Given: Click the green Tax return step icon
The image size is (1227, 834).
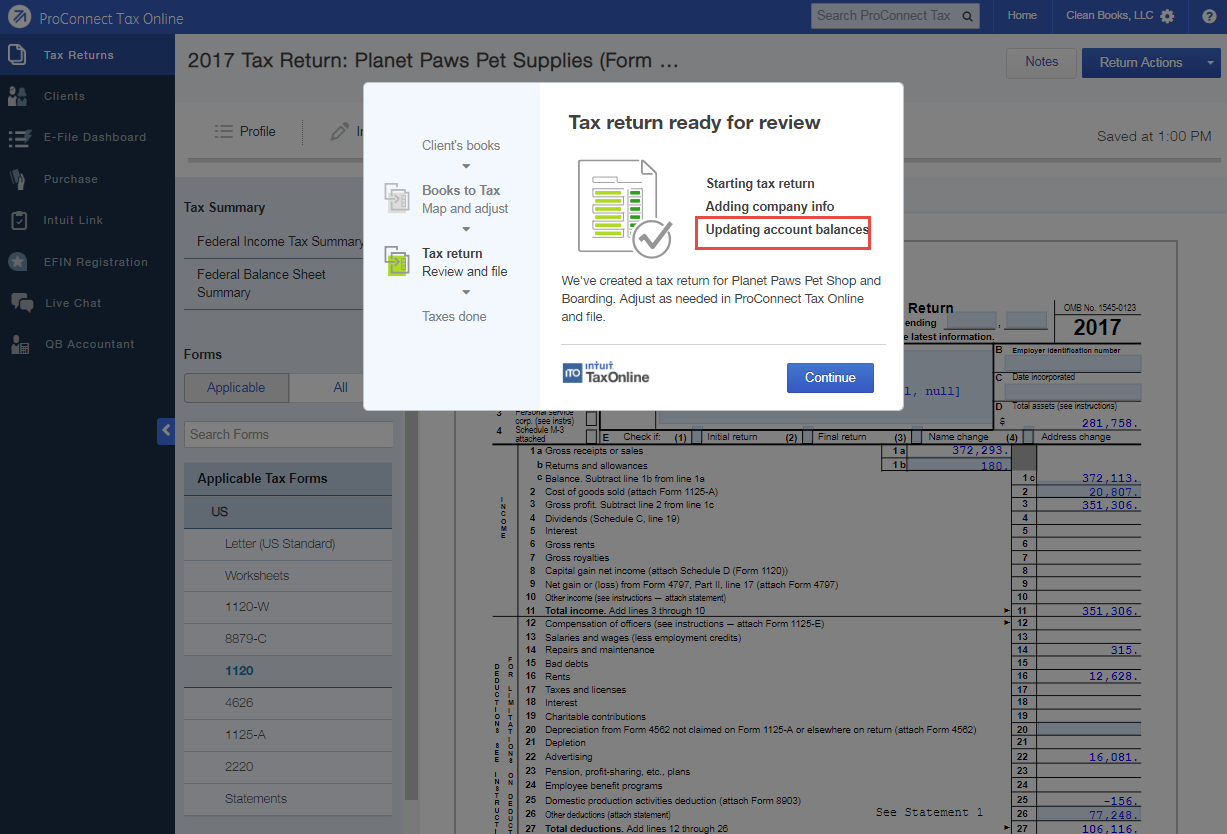Looking at the screenshot, I should pyautogui.click(x=397, y=261).
